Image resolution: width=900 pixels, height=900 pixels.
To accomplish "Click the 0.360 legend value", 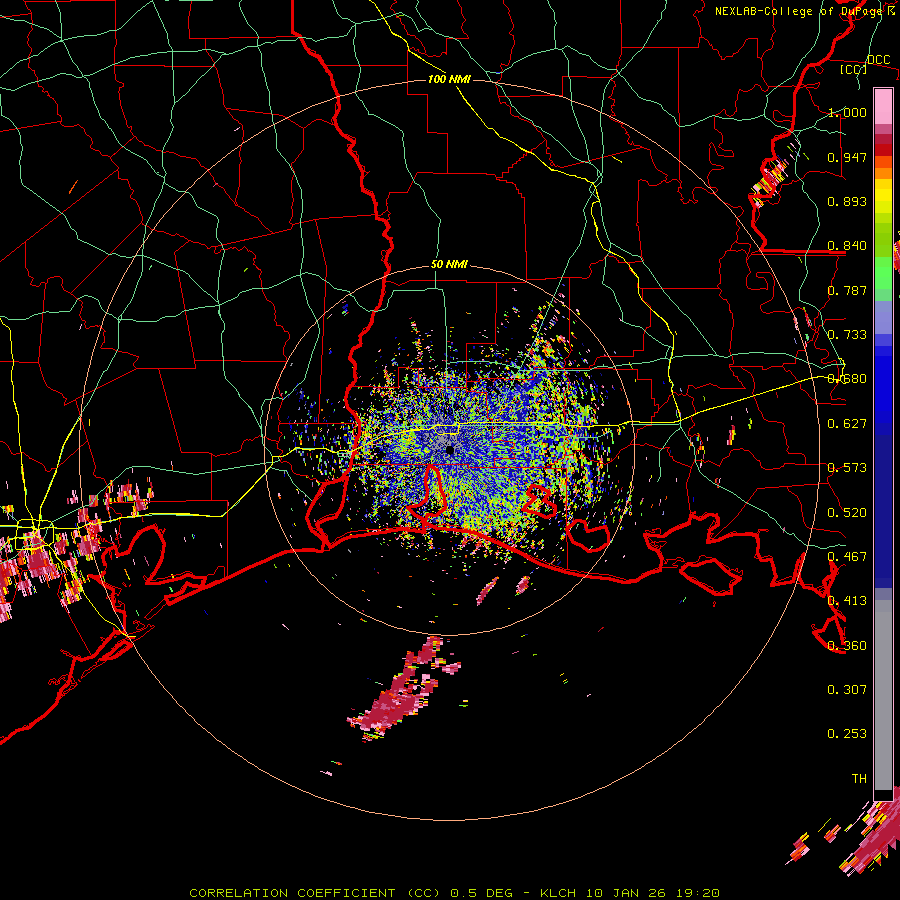I will point(847,646).
